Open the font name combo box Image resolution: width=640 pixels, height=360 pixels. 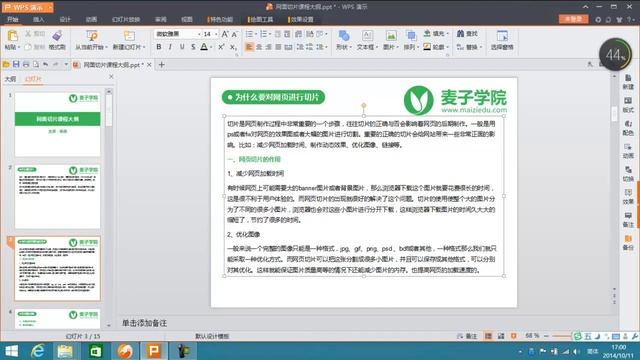point(178,34)
